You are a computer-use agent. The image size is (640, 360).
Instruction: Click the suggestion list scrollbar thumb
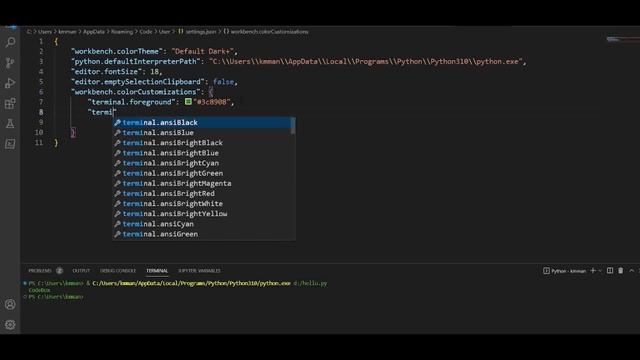pyautogui.click(x=293, y=126)
